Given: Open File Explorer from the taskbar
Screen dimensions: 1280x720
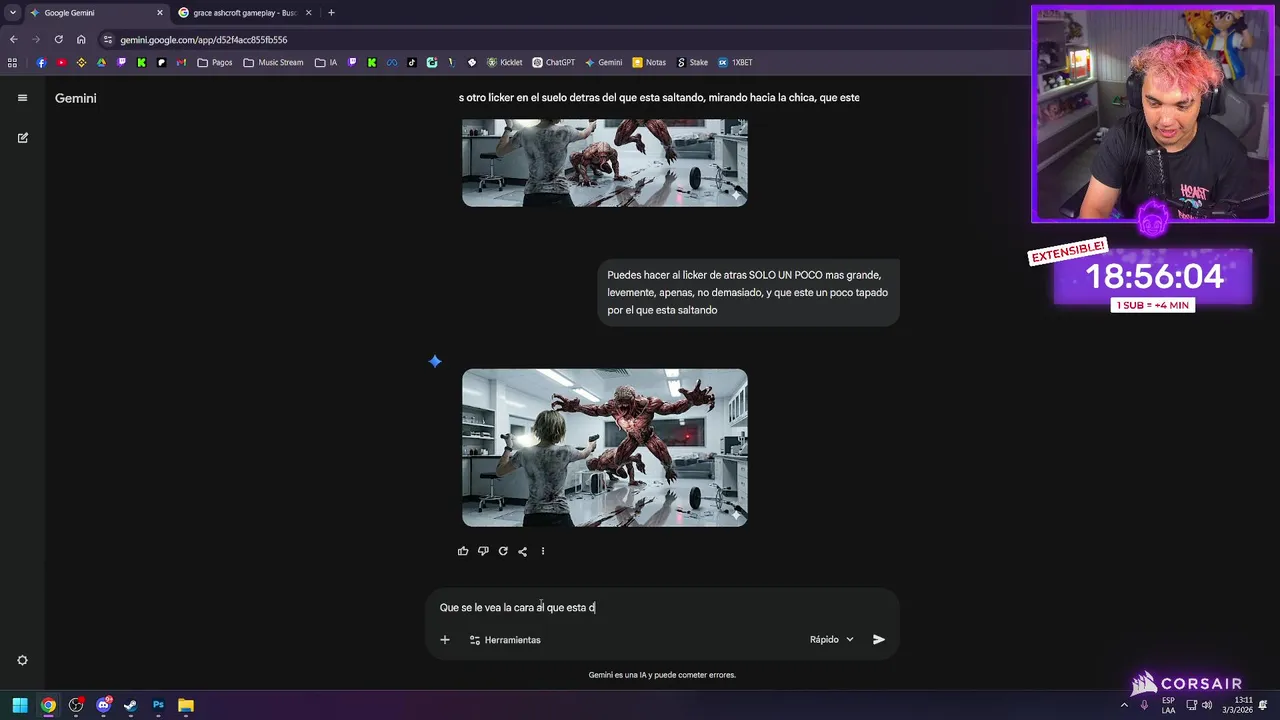Looking at the screenshot, I should 186,705.
